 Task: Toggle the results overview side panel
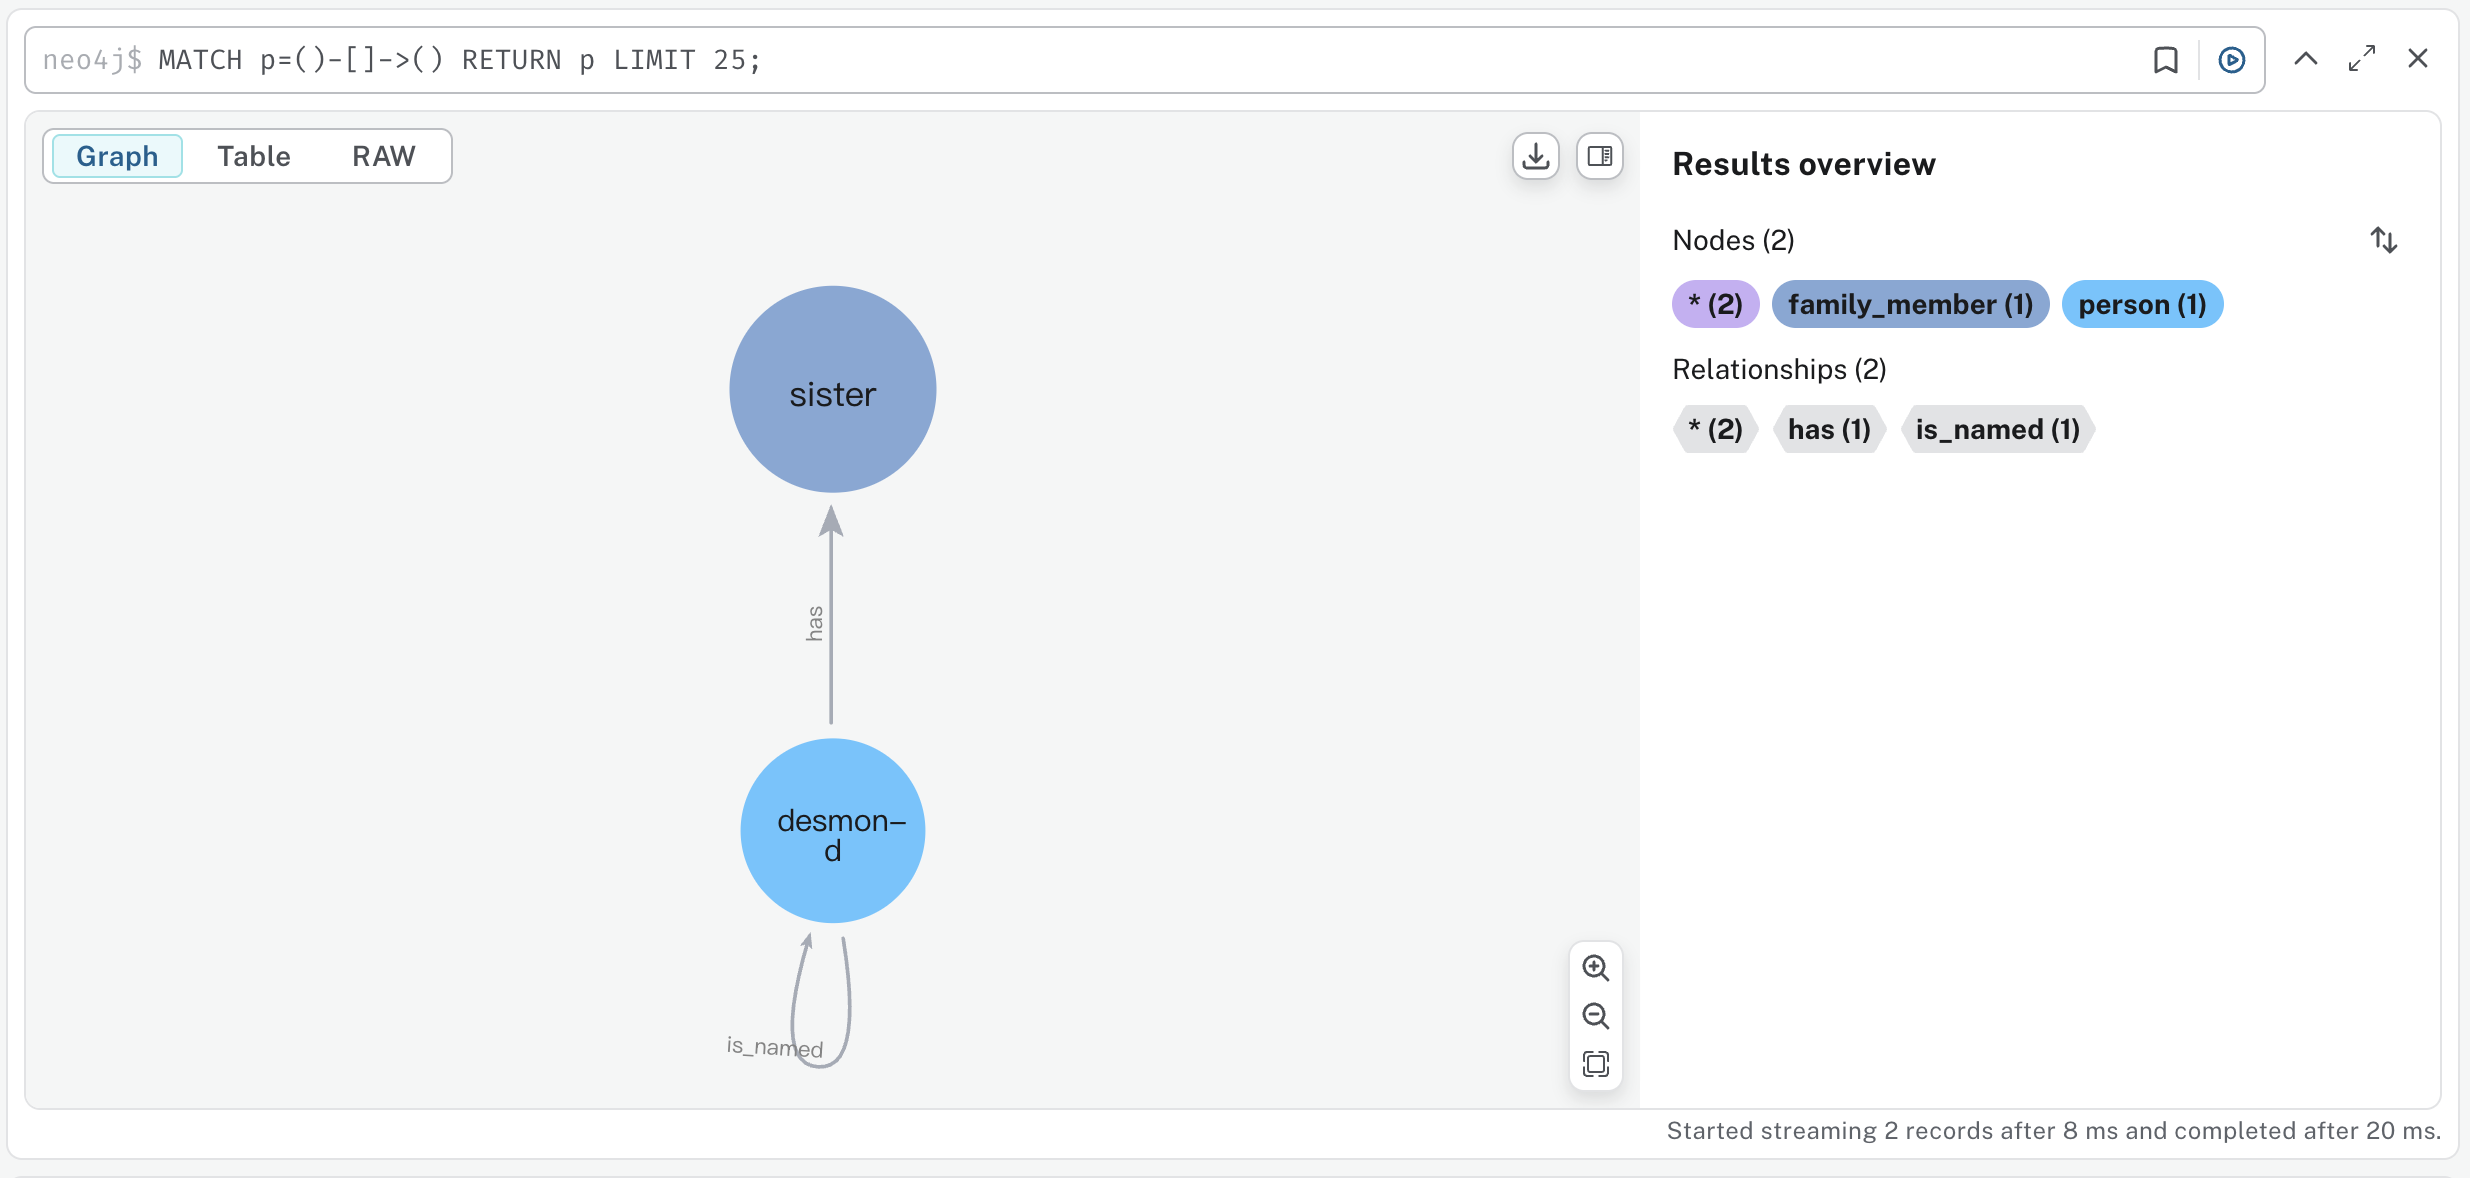1599,156
